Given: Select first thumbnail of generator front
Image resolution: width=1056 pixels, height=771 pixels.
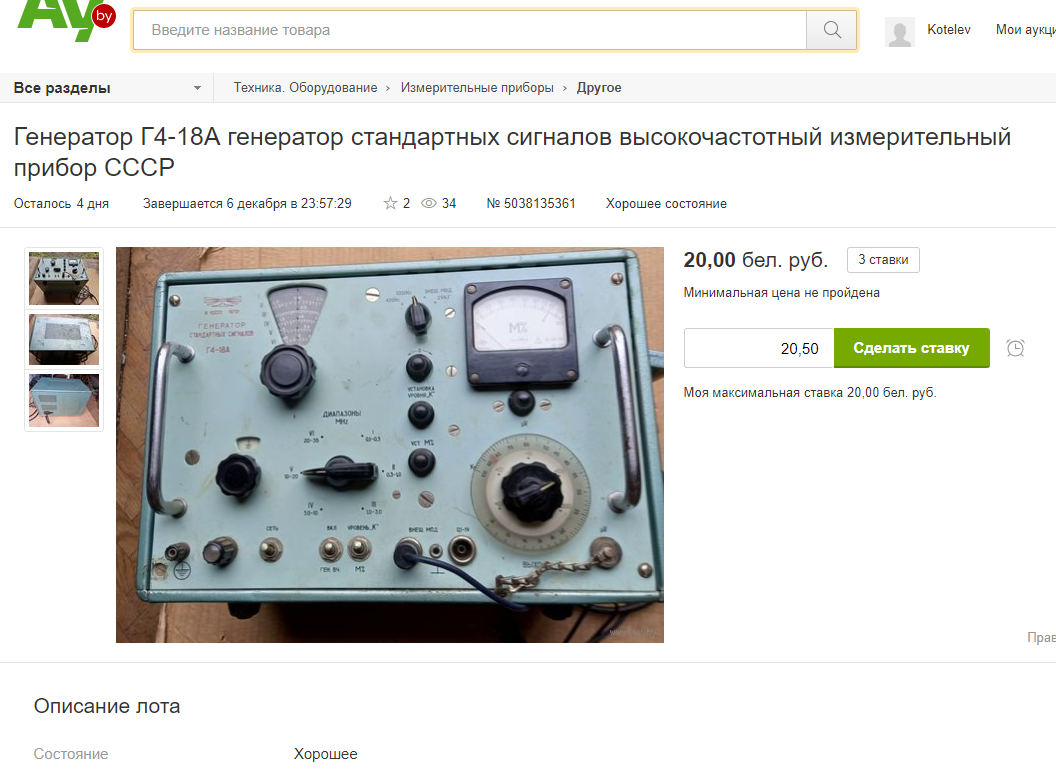Looking at the screenshot, I should pyautogui.click(x=64, y=278).
